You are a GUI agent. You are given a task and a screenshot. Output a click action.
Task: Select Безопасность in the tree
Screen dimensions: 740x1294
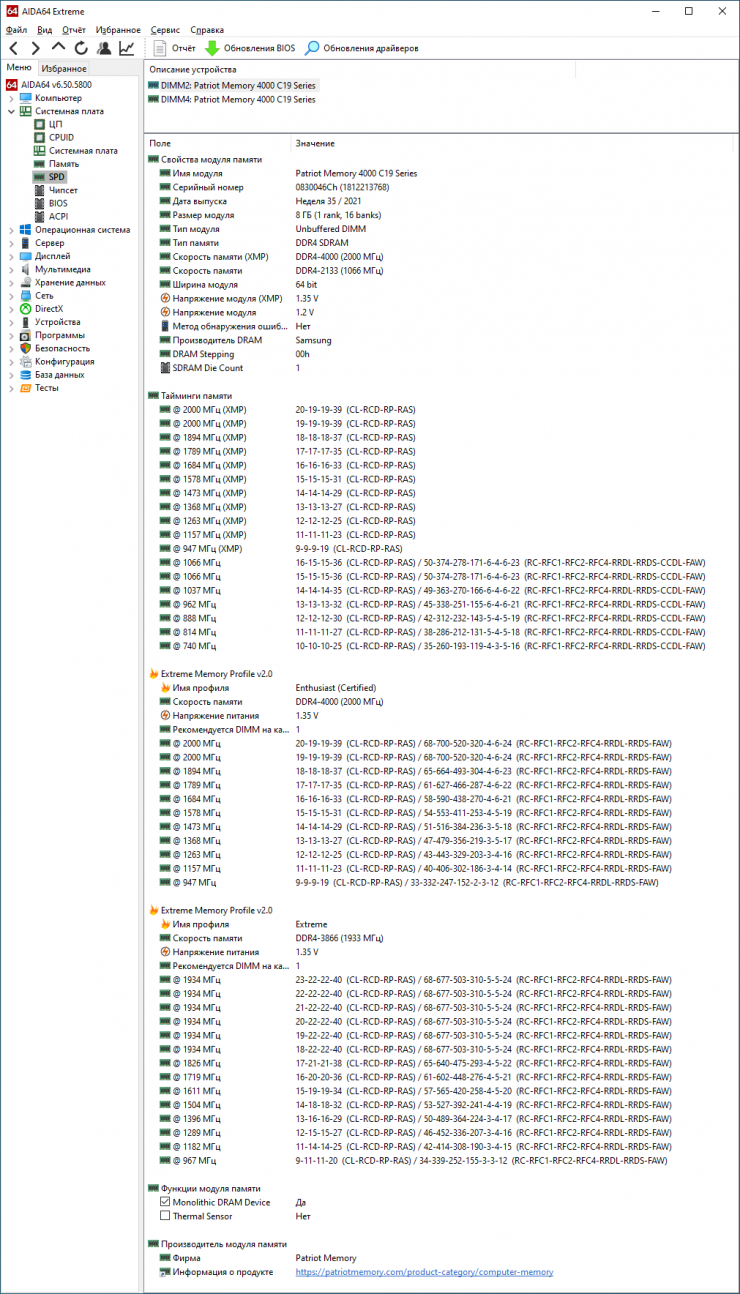click(62, 348)
